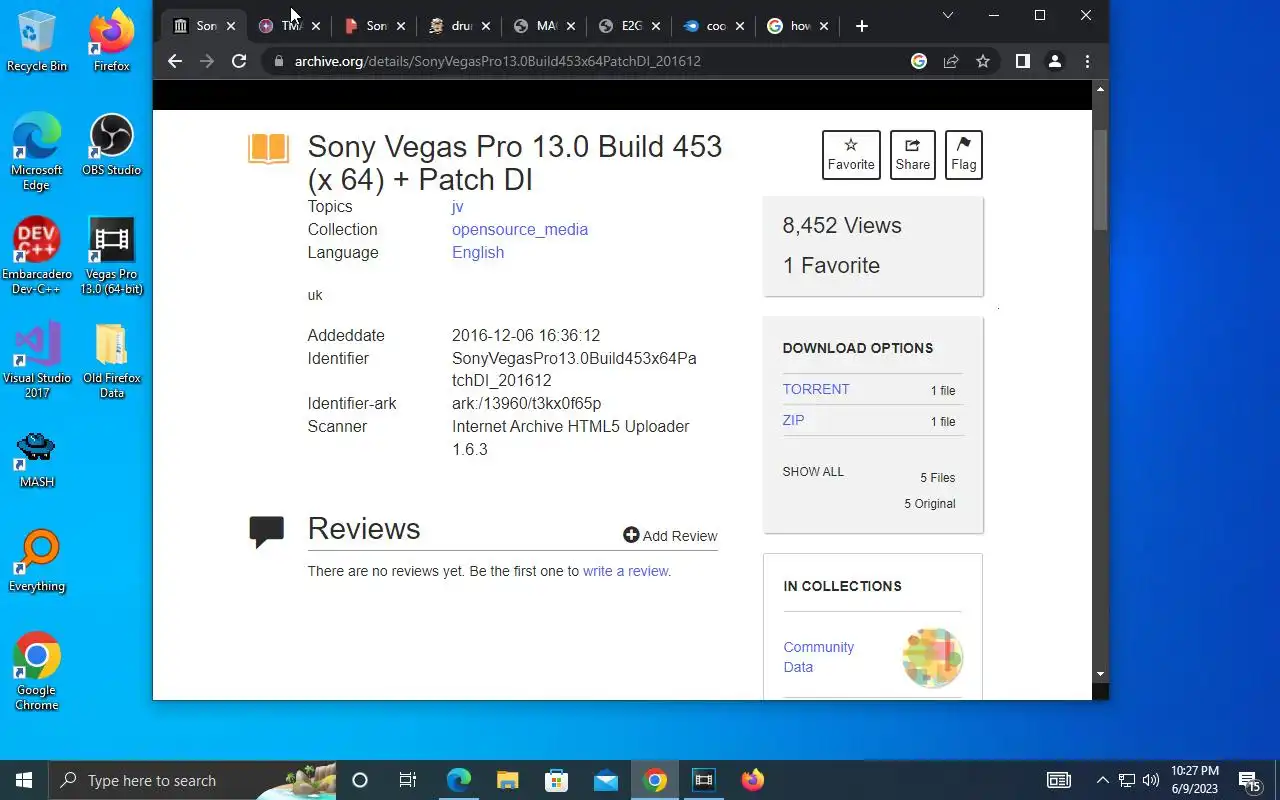The image size is (1280, 800).
Task: Bookmark this tab with star icon
Action: [x=983, y=61]
